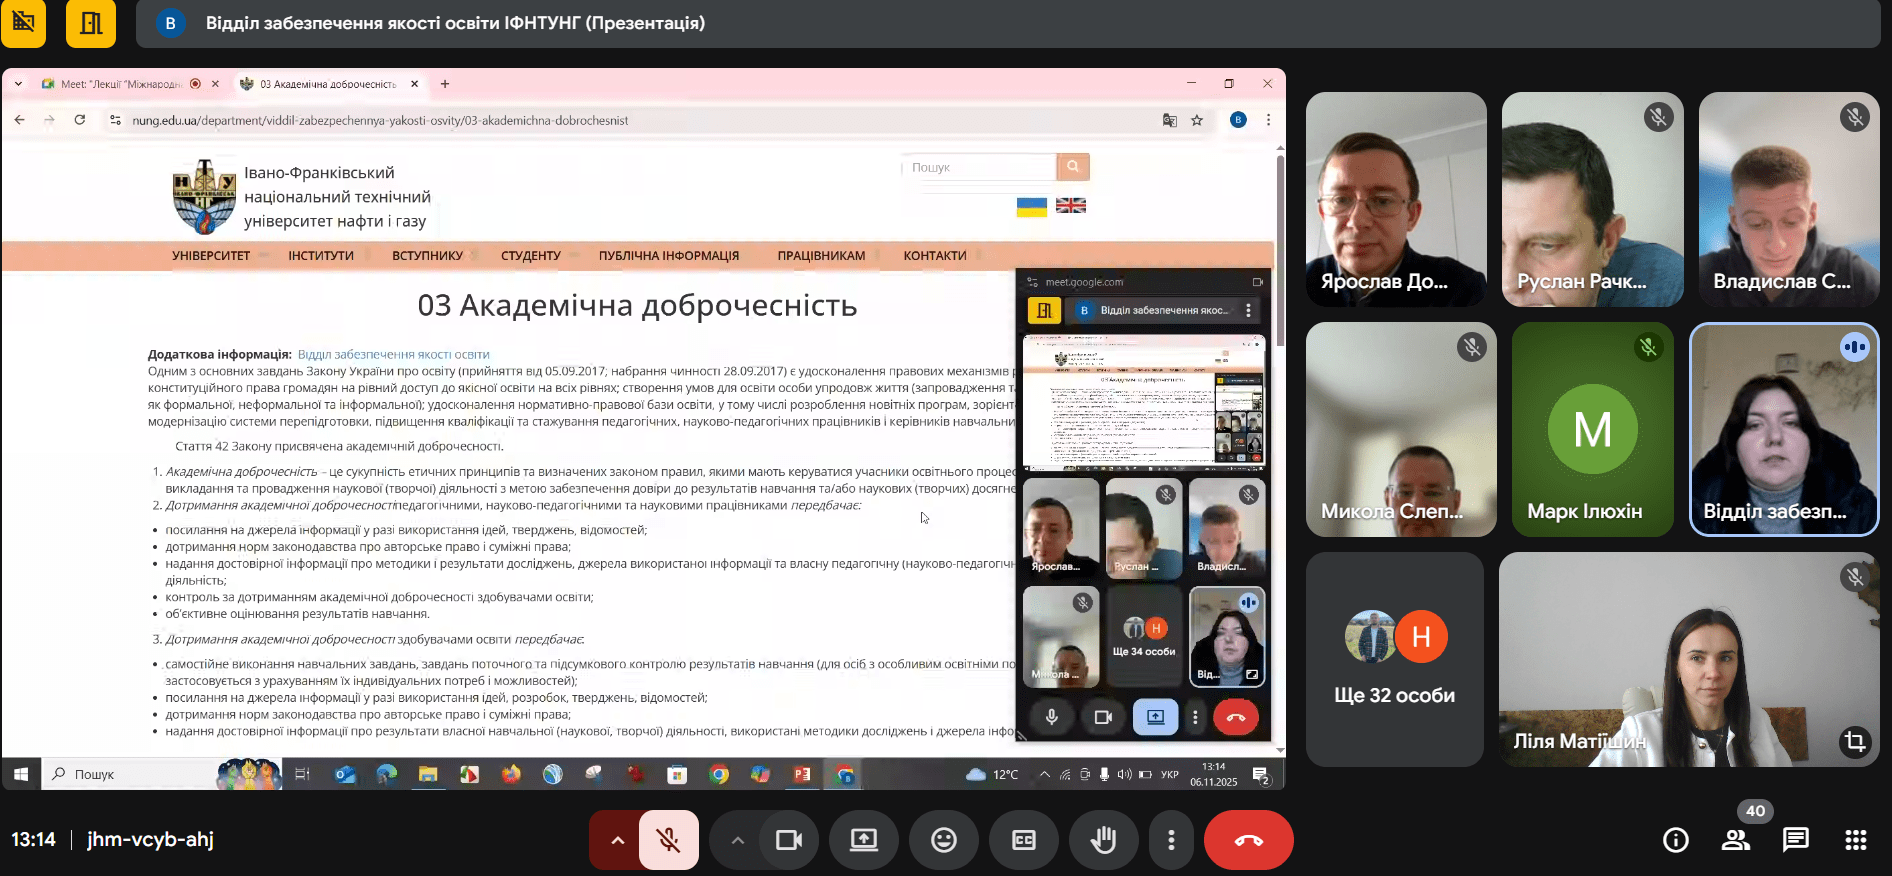Unmute the microphone in bottom bar

point(669,840)
